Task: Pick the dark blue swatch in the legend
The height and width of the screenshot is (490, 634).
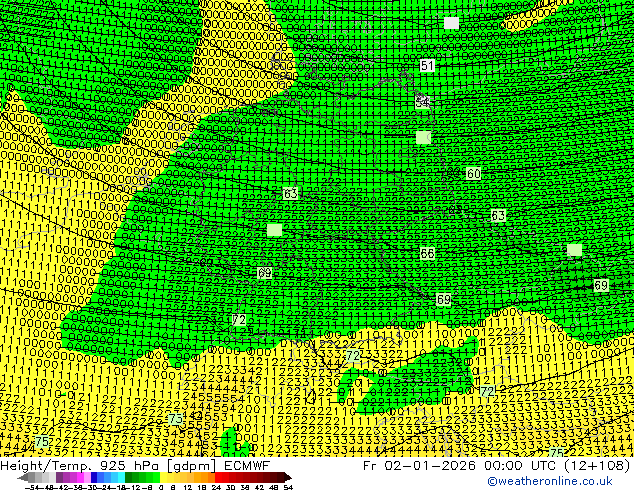Action: [x=94, y=477]
